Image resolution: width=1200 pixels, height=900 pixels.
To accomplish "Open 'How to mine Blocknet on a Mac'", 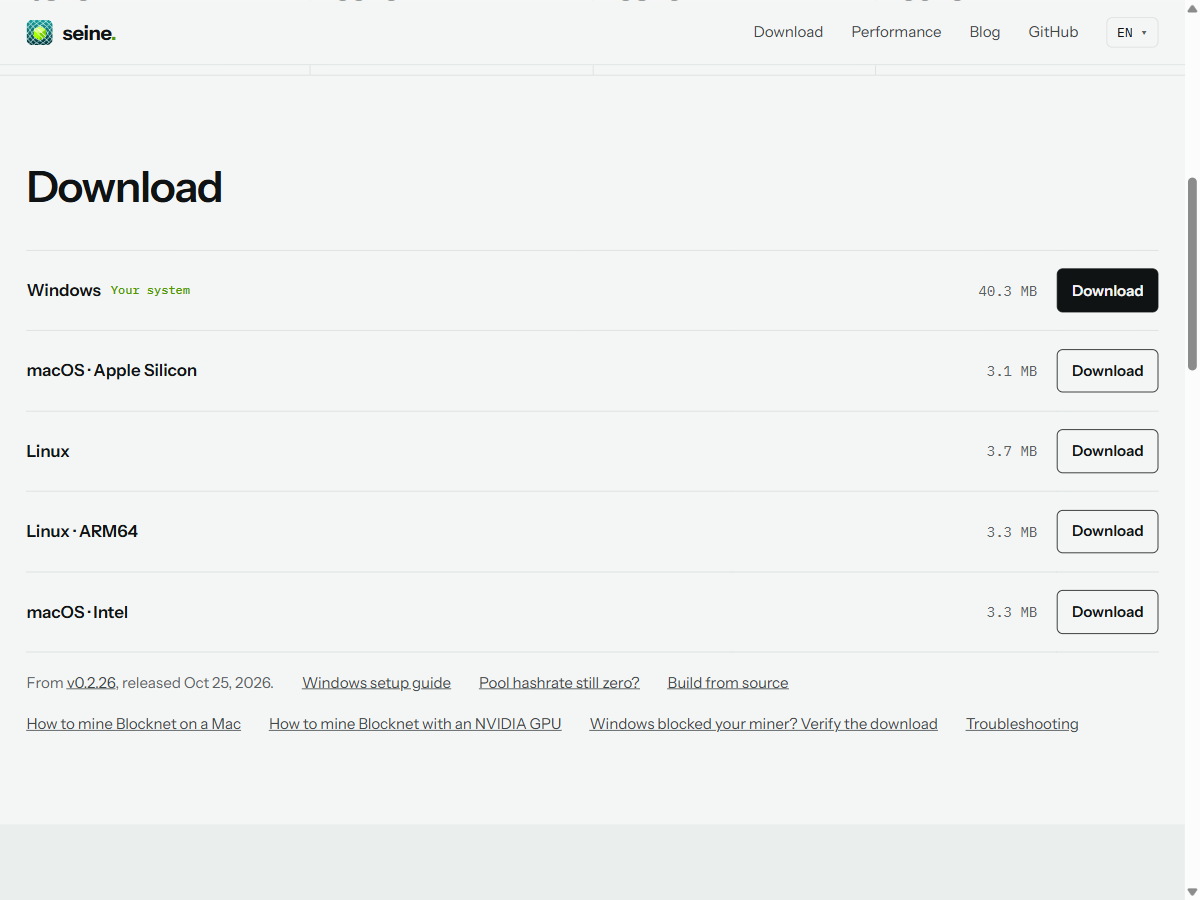I will pos(134,724).
